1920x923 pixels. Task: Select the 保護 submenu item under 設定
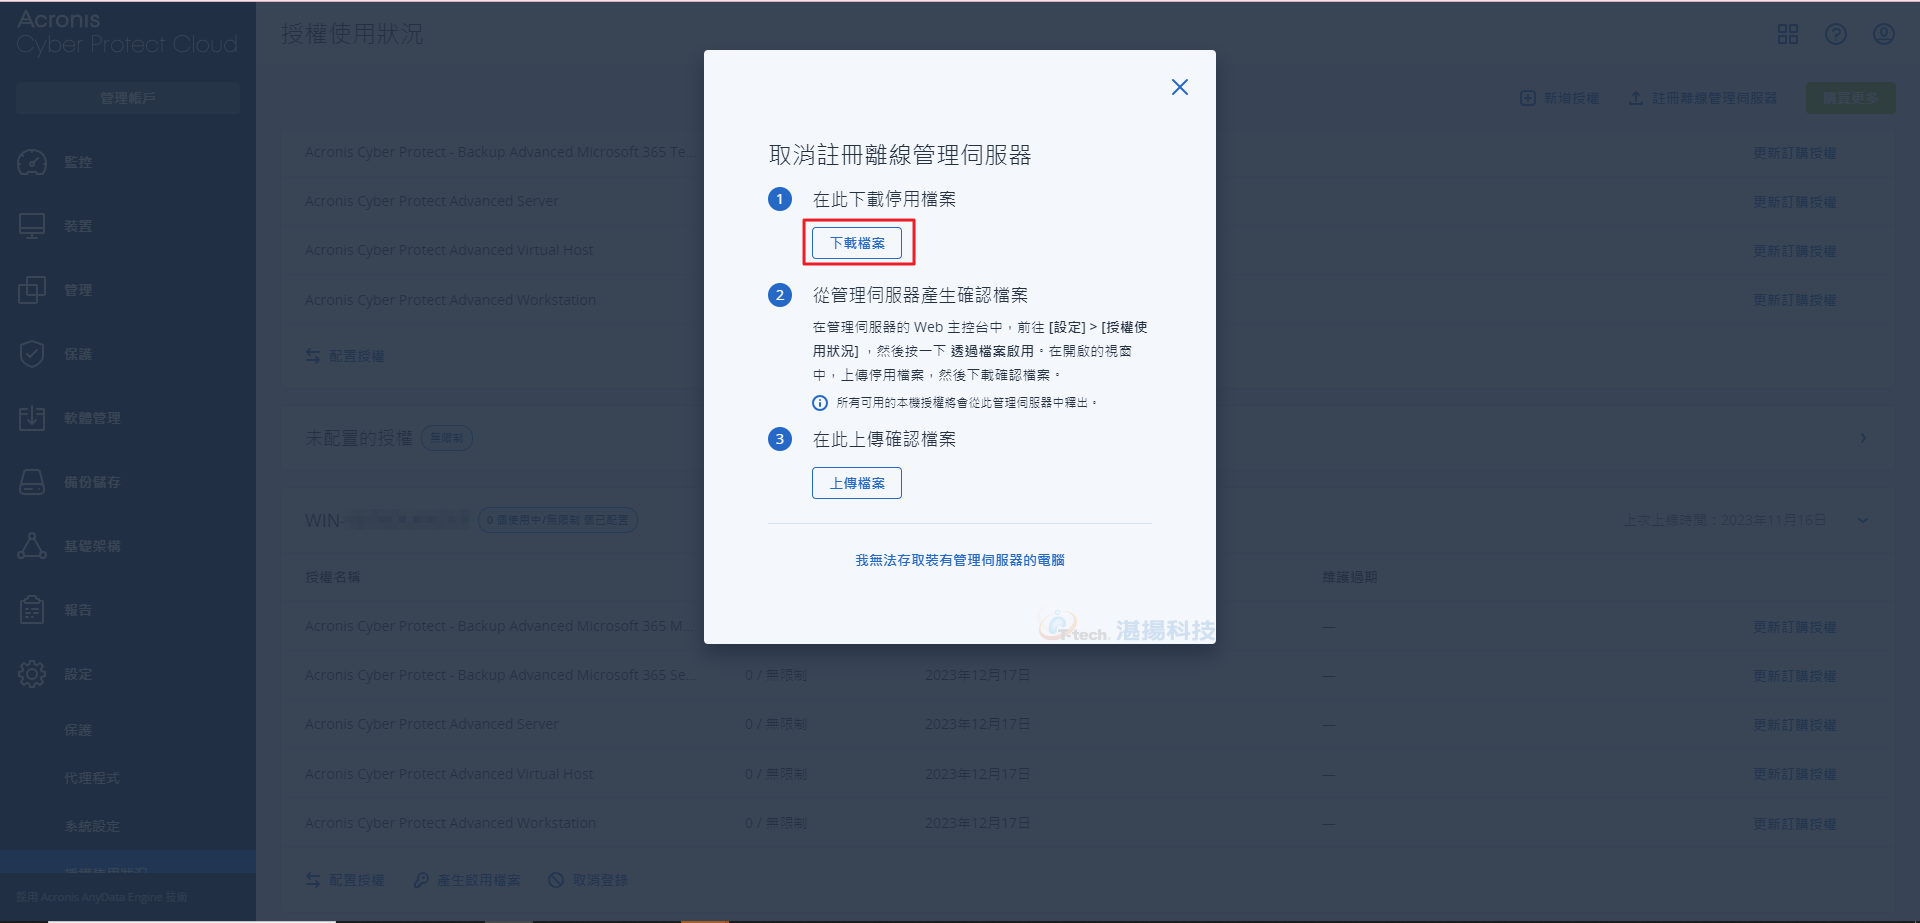(78, 730)
